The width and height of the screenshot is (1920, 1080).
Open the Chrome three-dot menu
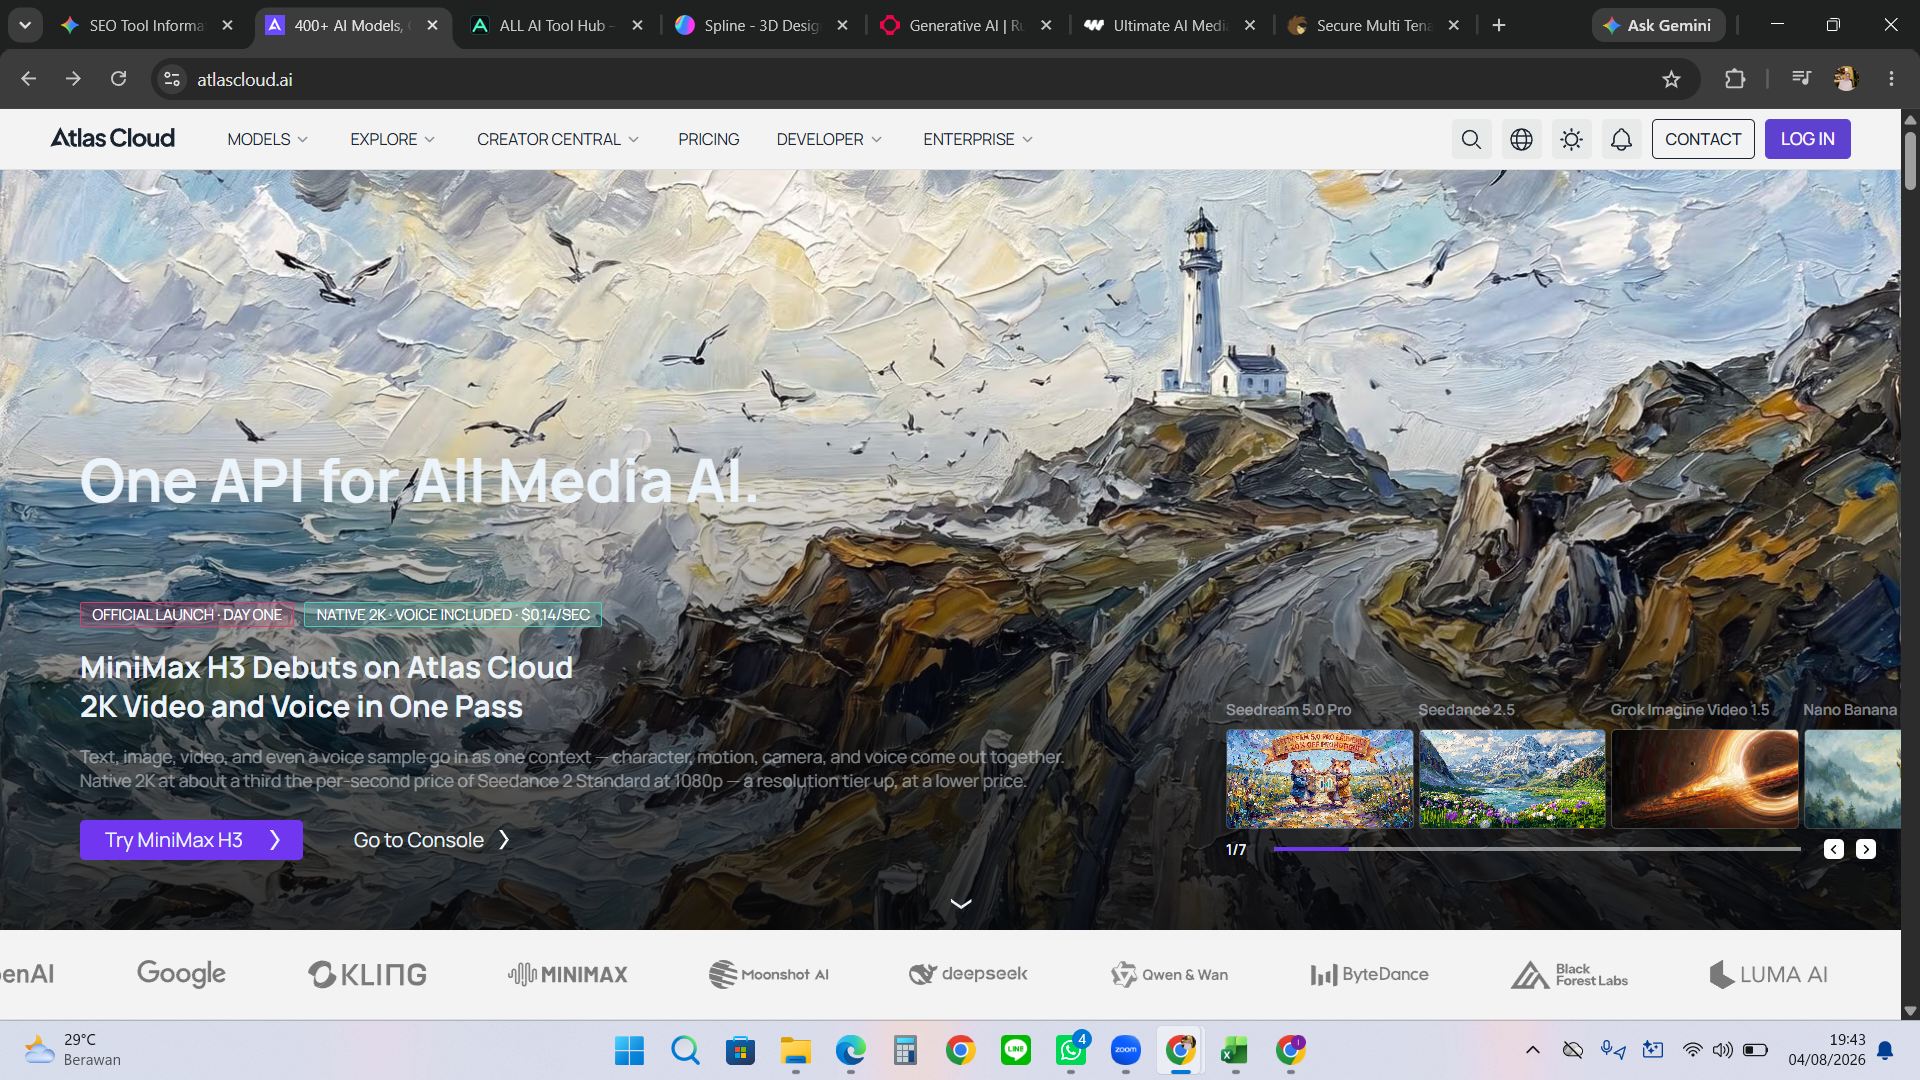point(1891,78)
